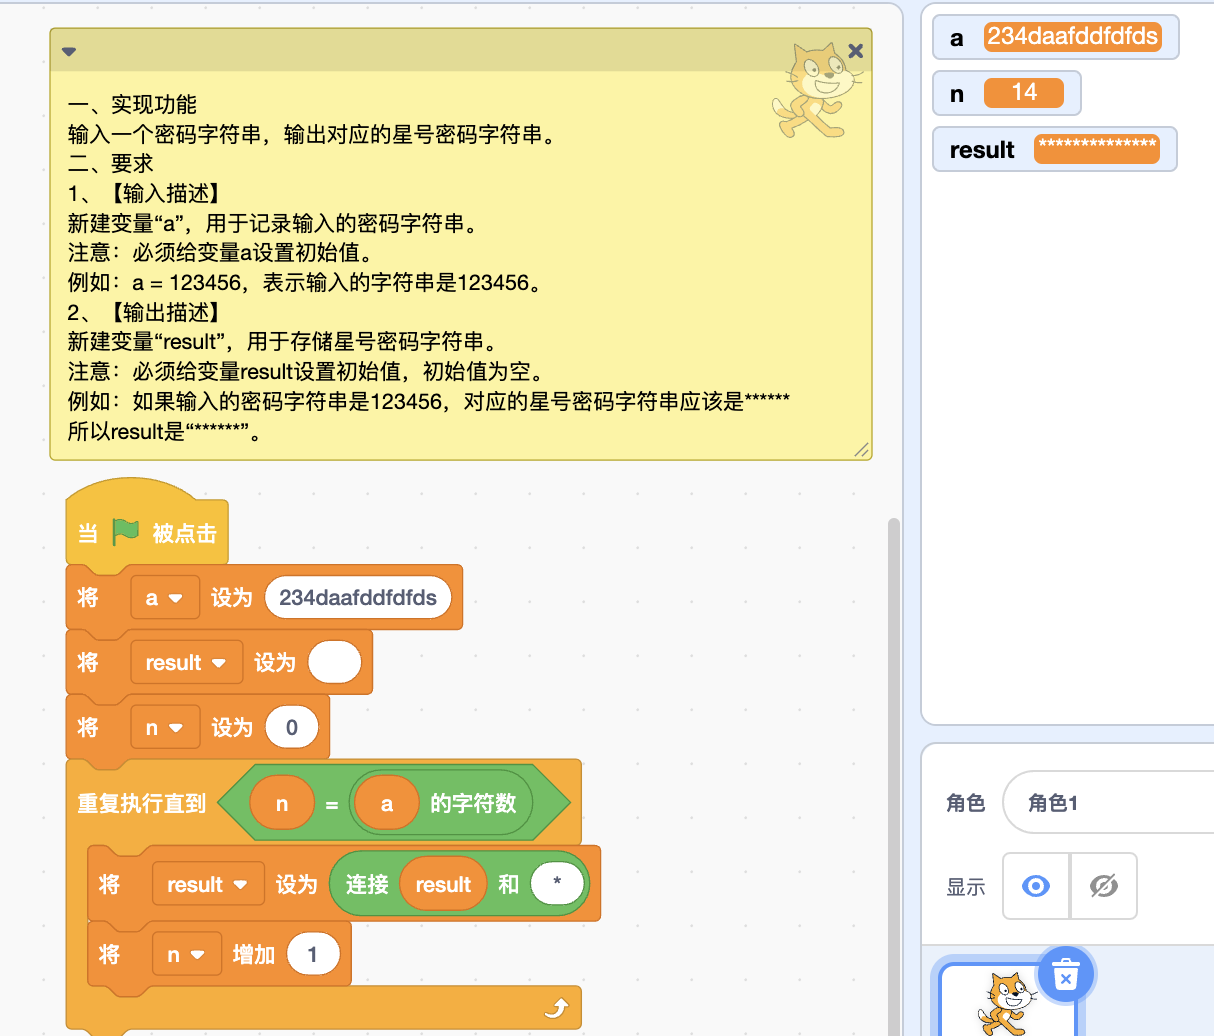This screenshot has height=1036, width=1214.
Task: Click 'result' reporter in join block
Action: [443, 884]
